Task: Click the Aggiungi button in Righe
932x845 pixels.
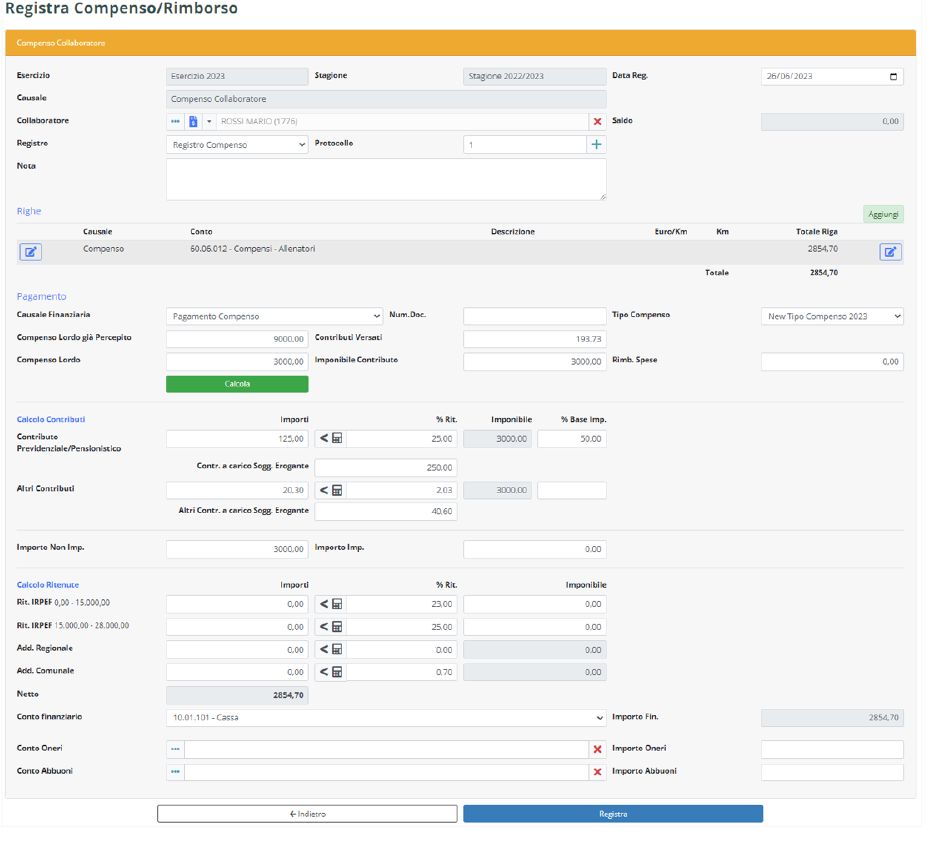Action: pyautogui.click(x=882, y=214)
